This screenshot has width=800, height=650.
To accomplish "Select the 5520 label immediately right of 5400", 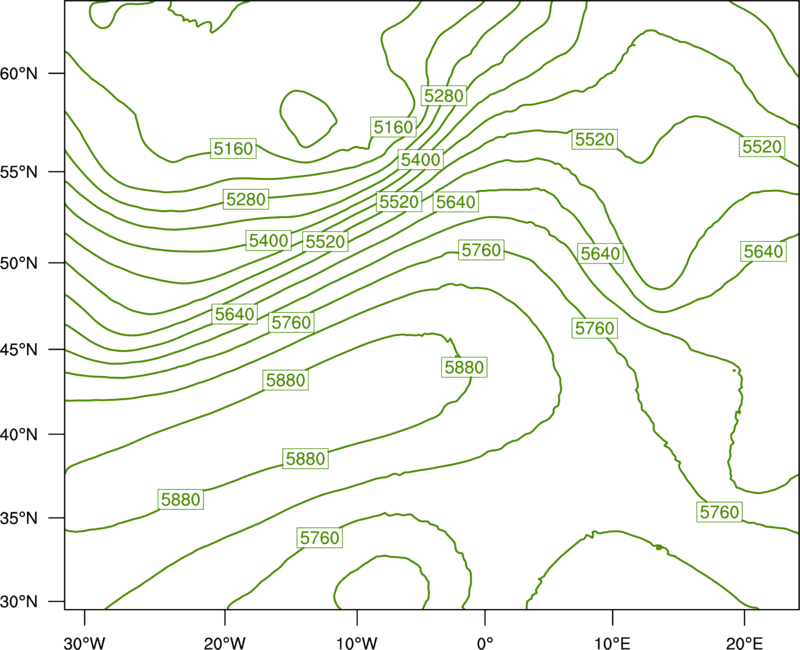I will click(x=326, y=241).
